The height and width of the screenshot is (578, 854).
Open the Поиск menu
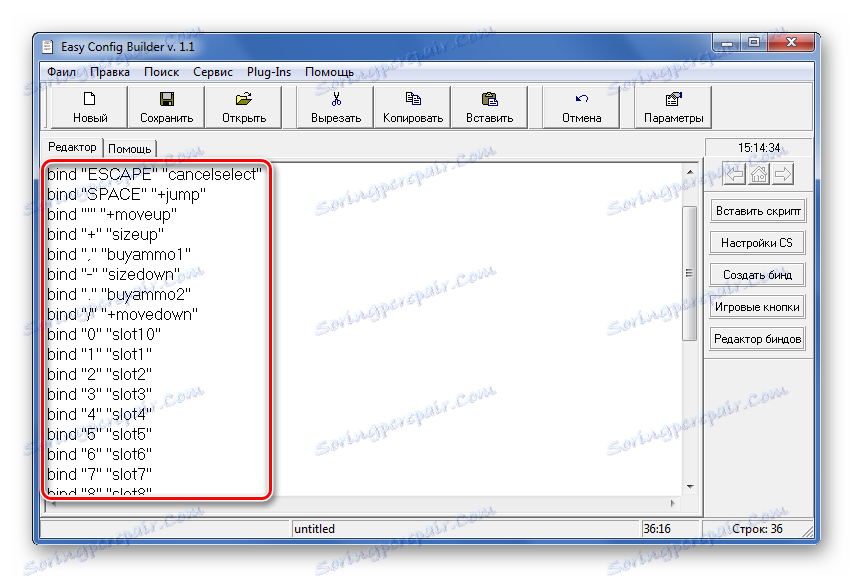point(161,72)
